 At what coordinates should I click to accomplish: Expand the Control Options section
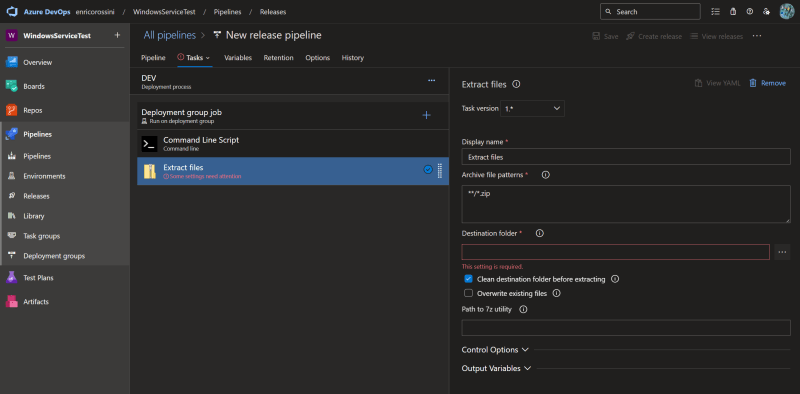(x=495, y=350)
